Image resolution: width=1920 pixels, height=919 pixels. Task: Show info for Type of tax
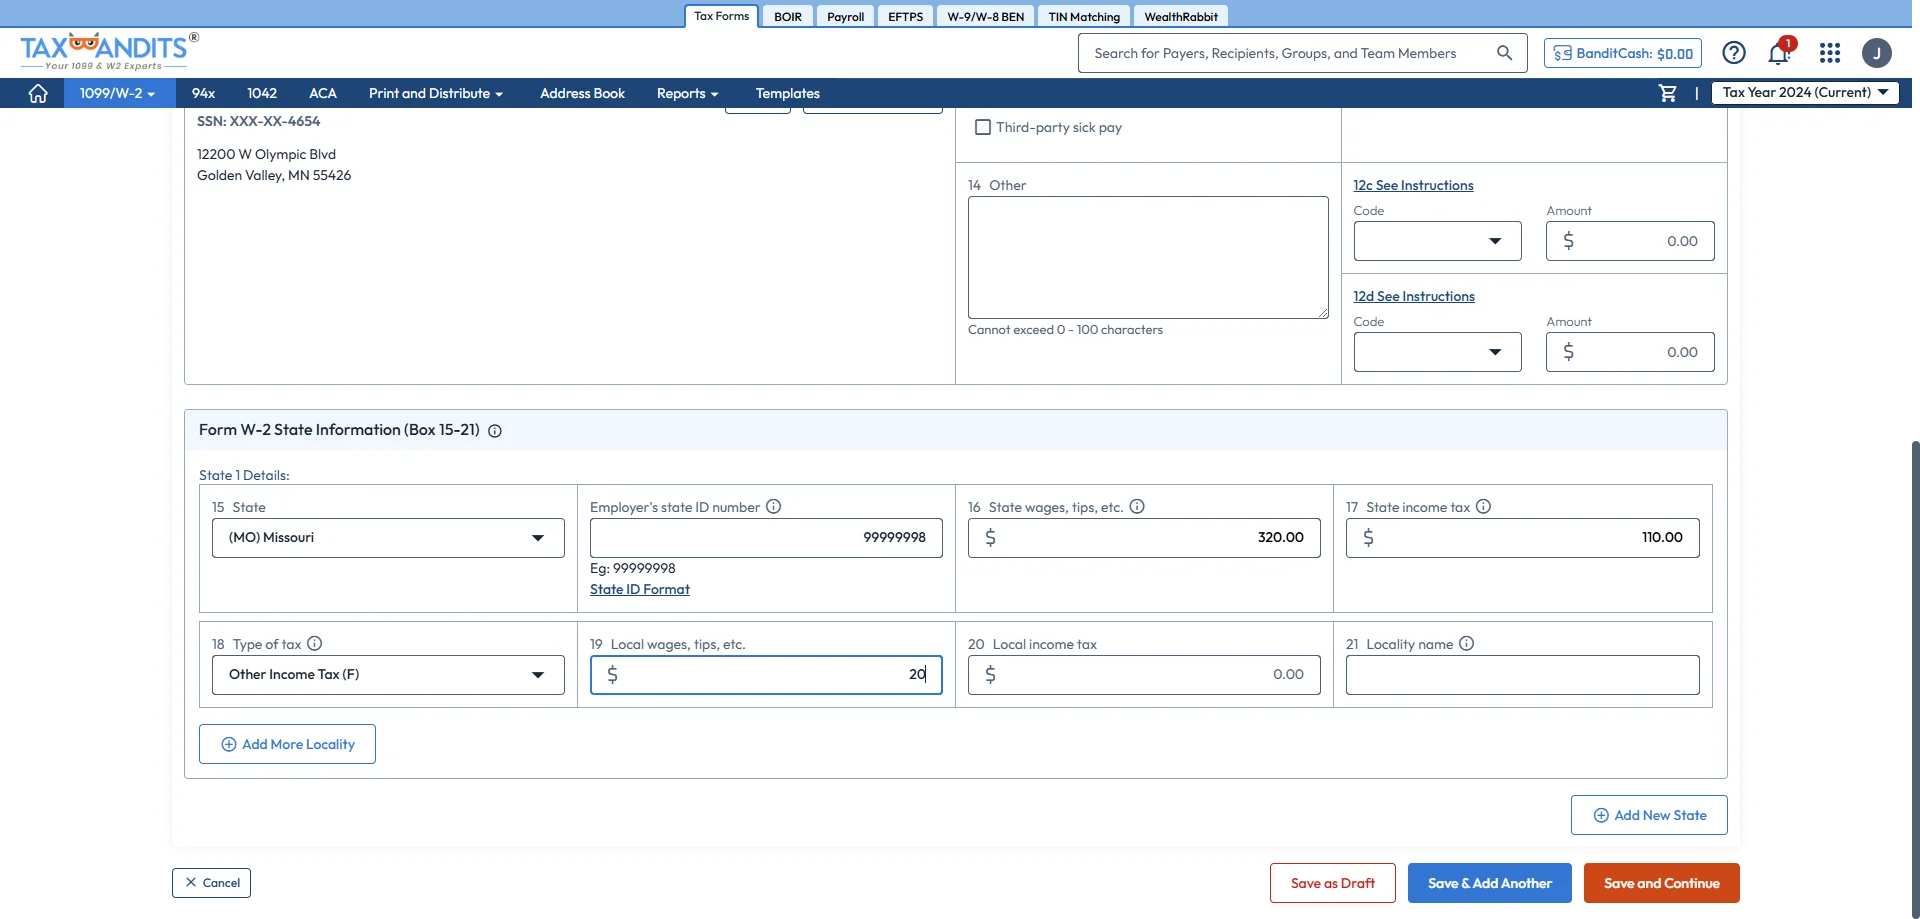[x=315, y=644]
